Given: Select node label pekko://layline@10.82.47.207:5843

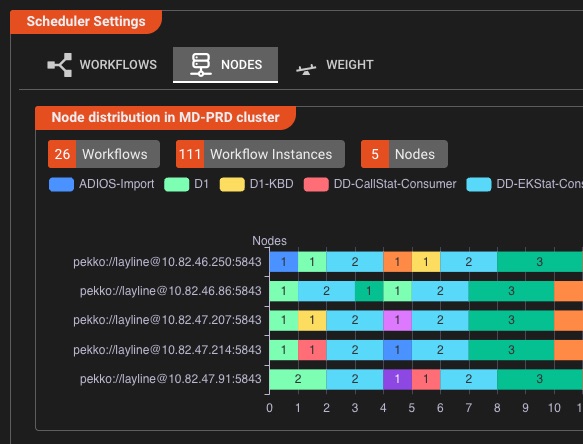Looking at the screenshot, I should pyautogui.click(x=167, y=320).
